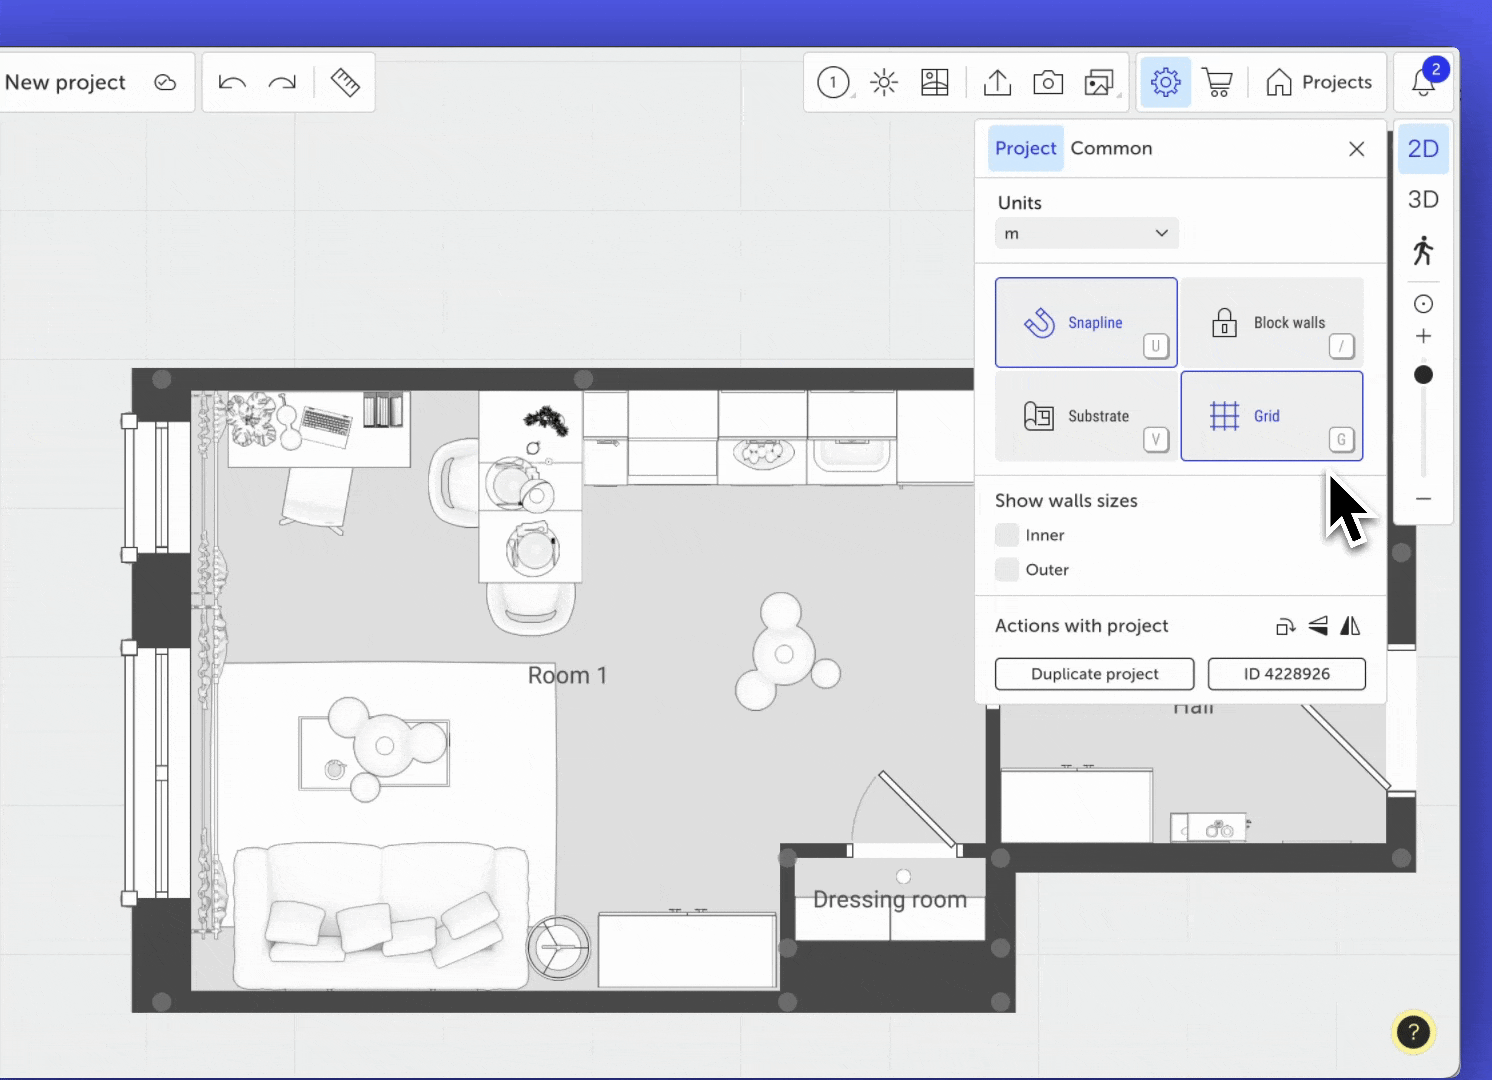Click the zoom slider handle

(x=1423, y=375)
